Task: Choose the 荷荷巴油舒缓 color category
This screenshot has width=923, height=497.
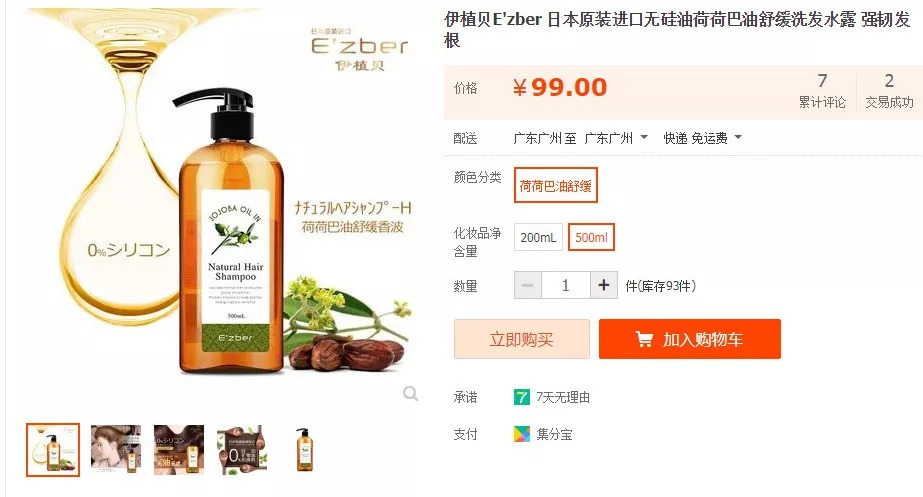Action: coord(556,185)
